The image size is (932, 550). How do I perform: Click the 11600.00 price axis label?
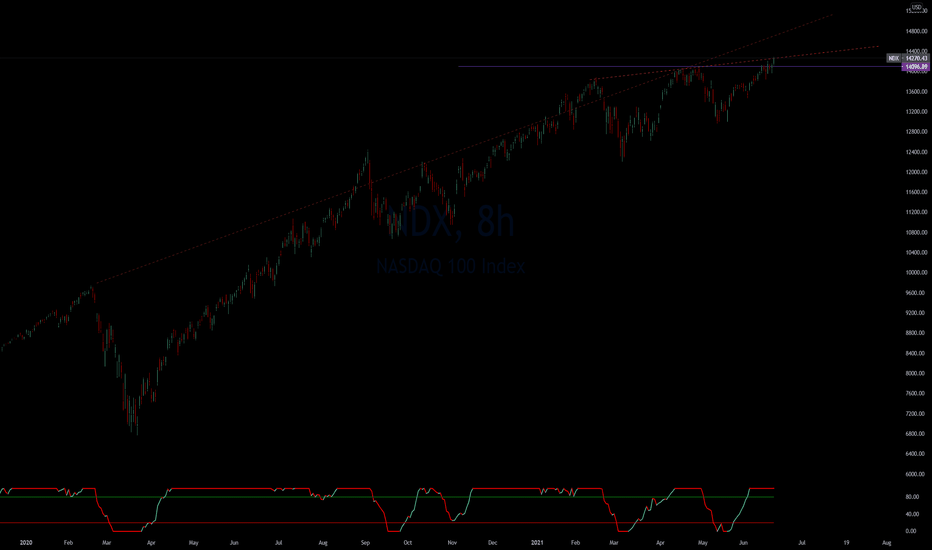click(916, 192)
